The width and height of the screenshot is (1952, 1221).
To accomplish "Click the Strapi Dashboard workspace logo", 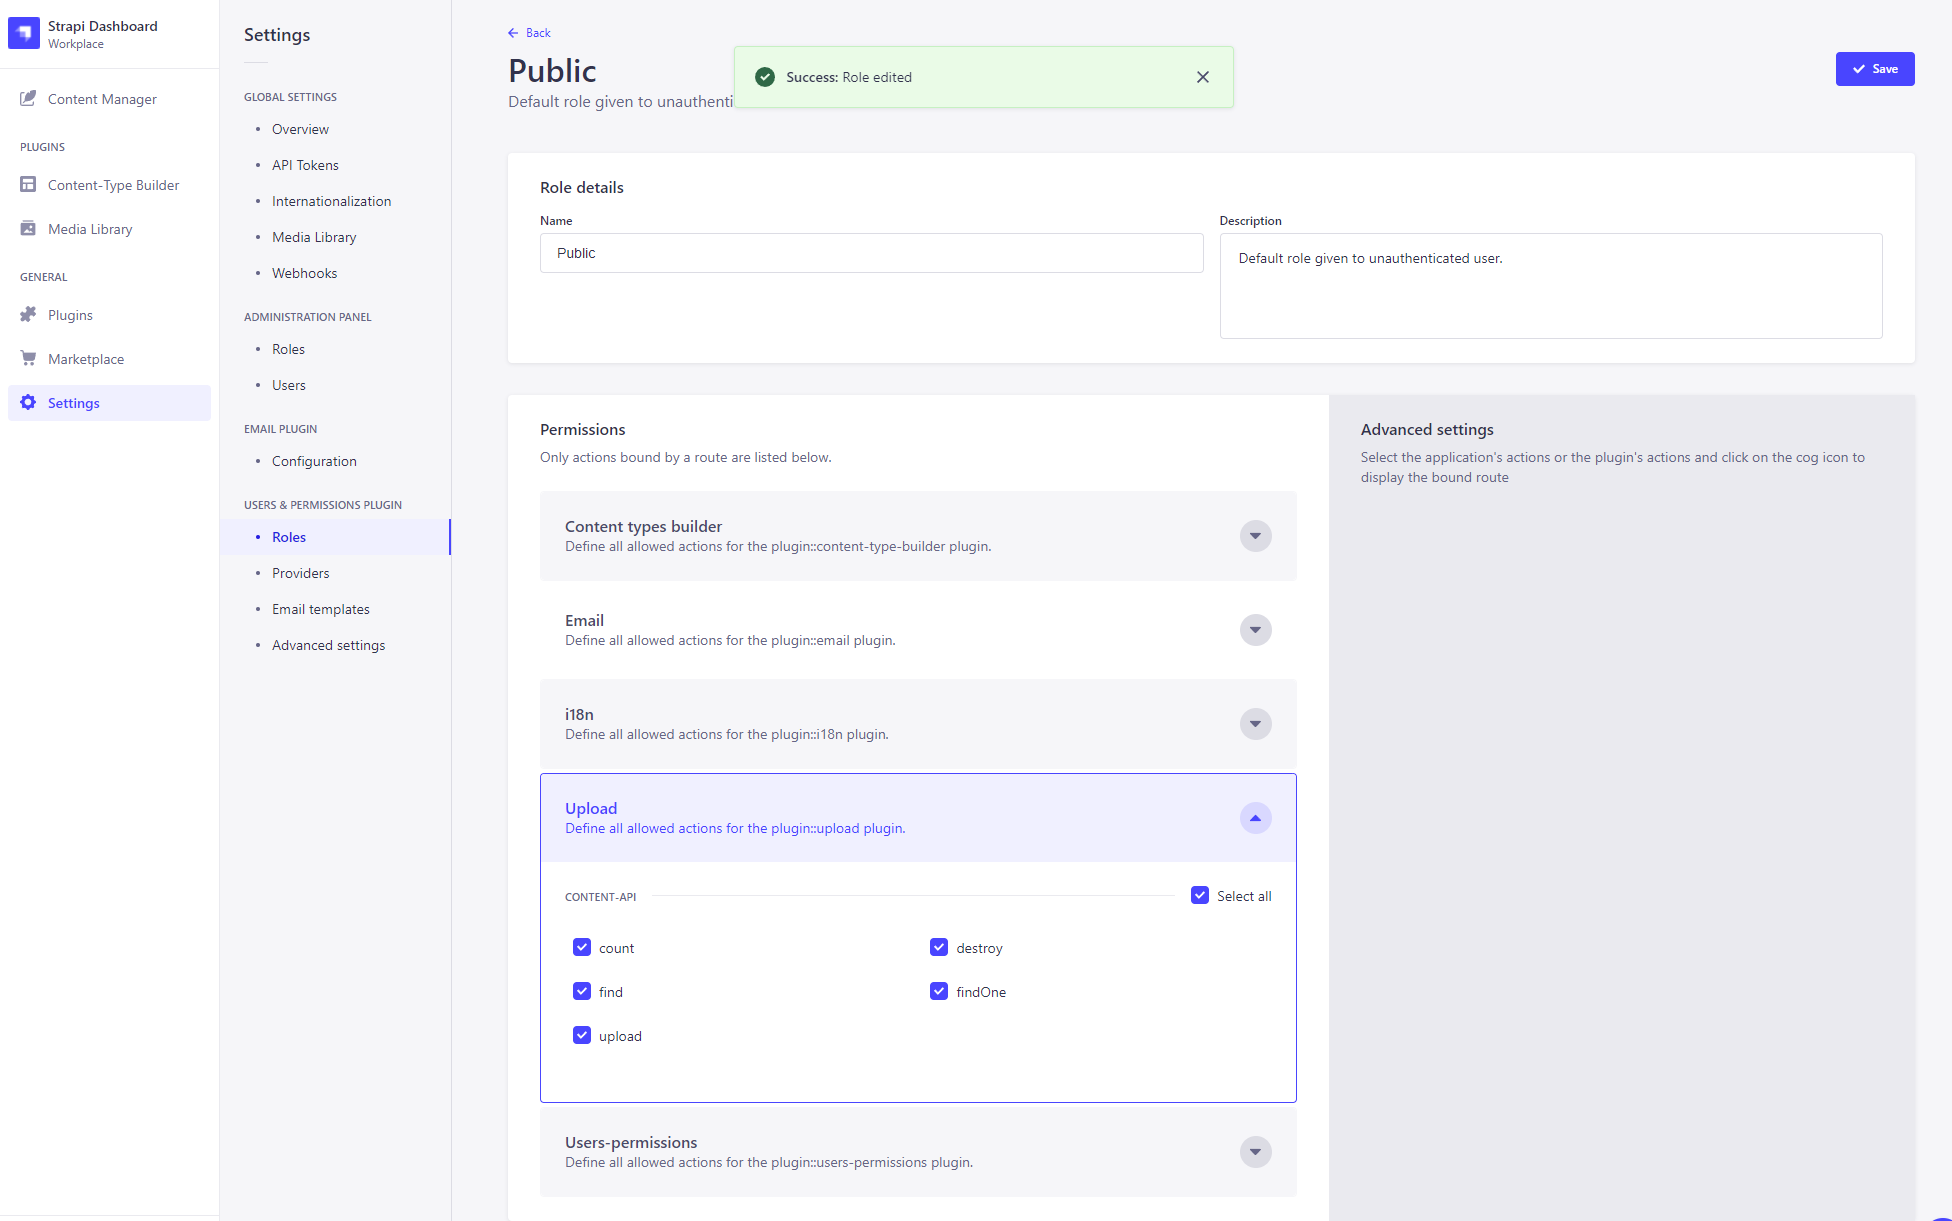I will point(23,33).
